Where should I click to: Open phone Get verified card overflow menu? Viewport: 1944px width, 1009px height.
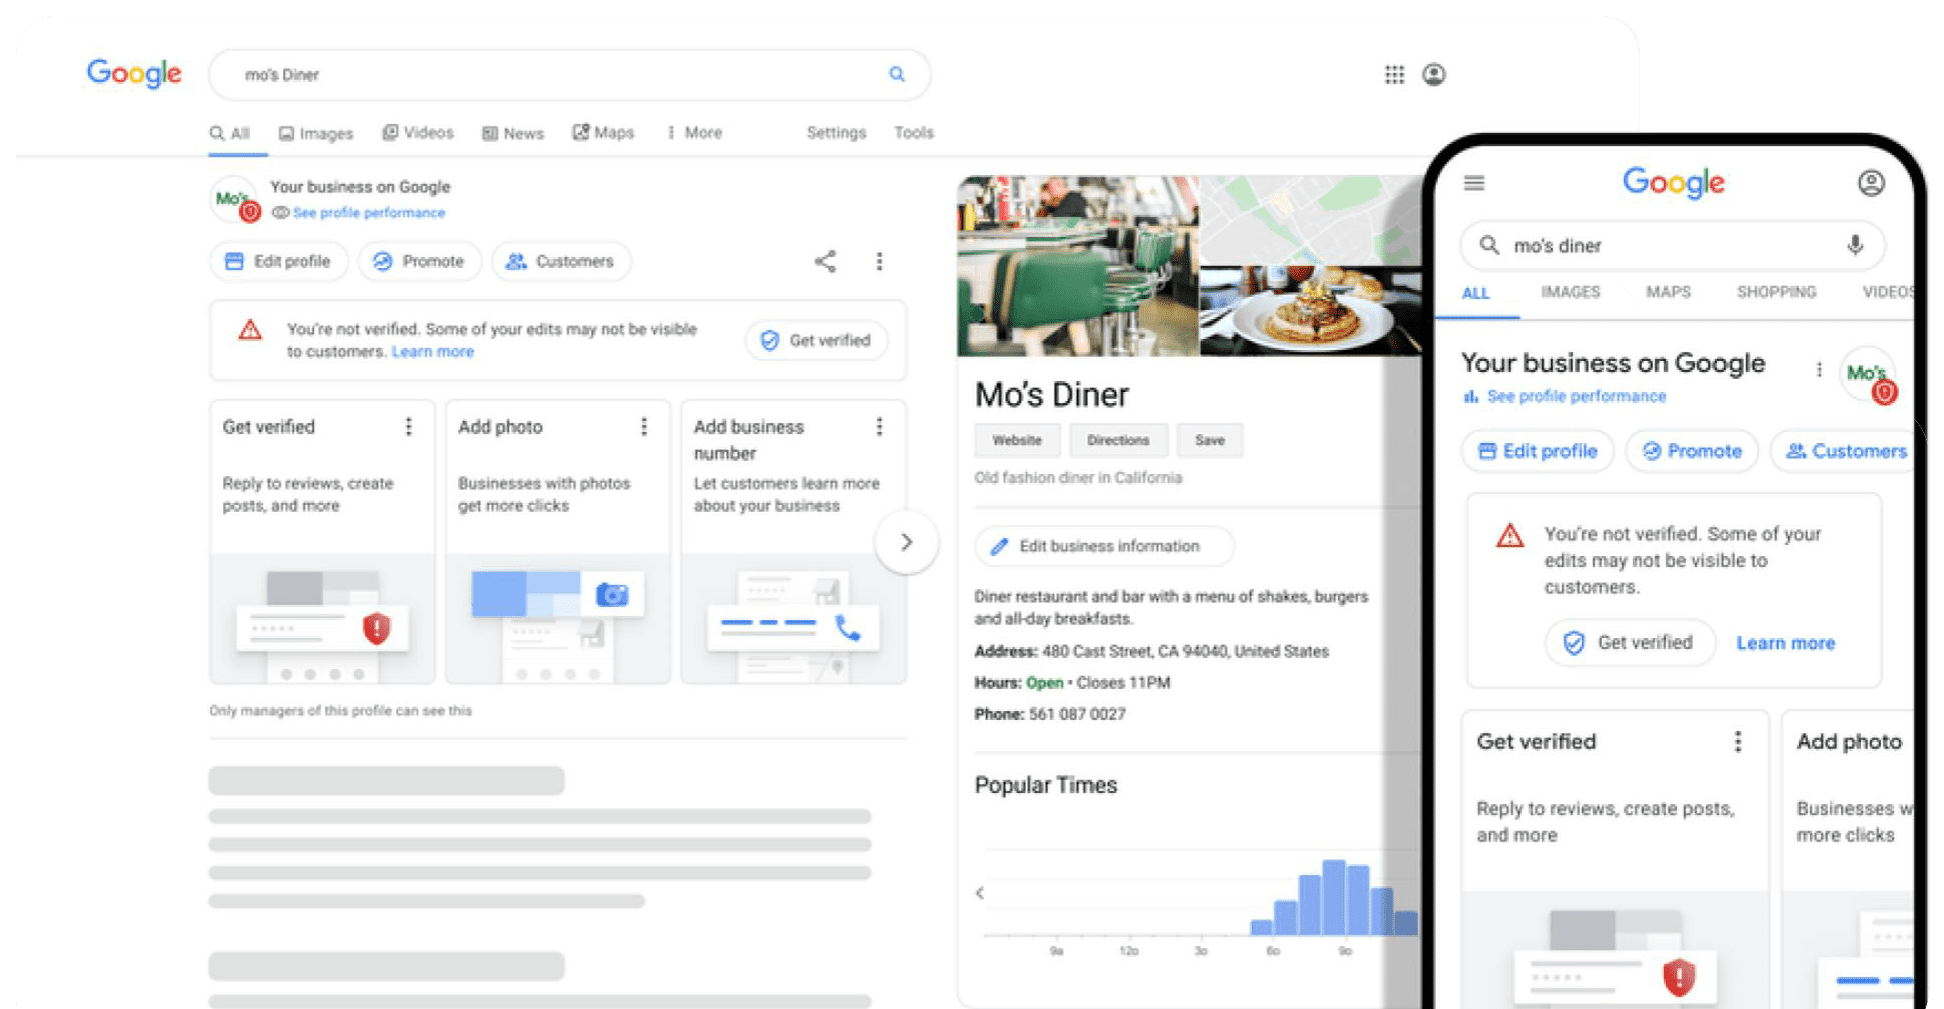pos(1738,741)
